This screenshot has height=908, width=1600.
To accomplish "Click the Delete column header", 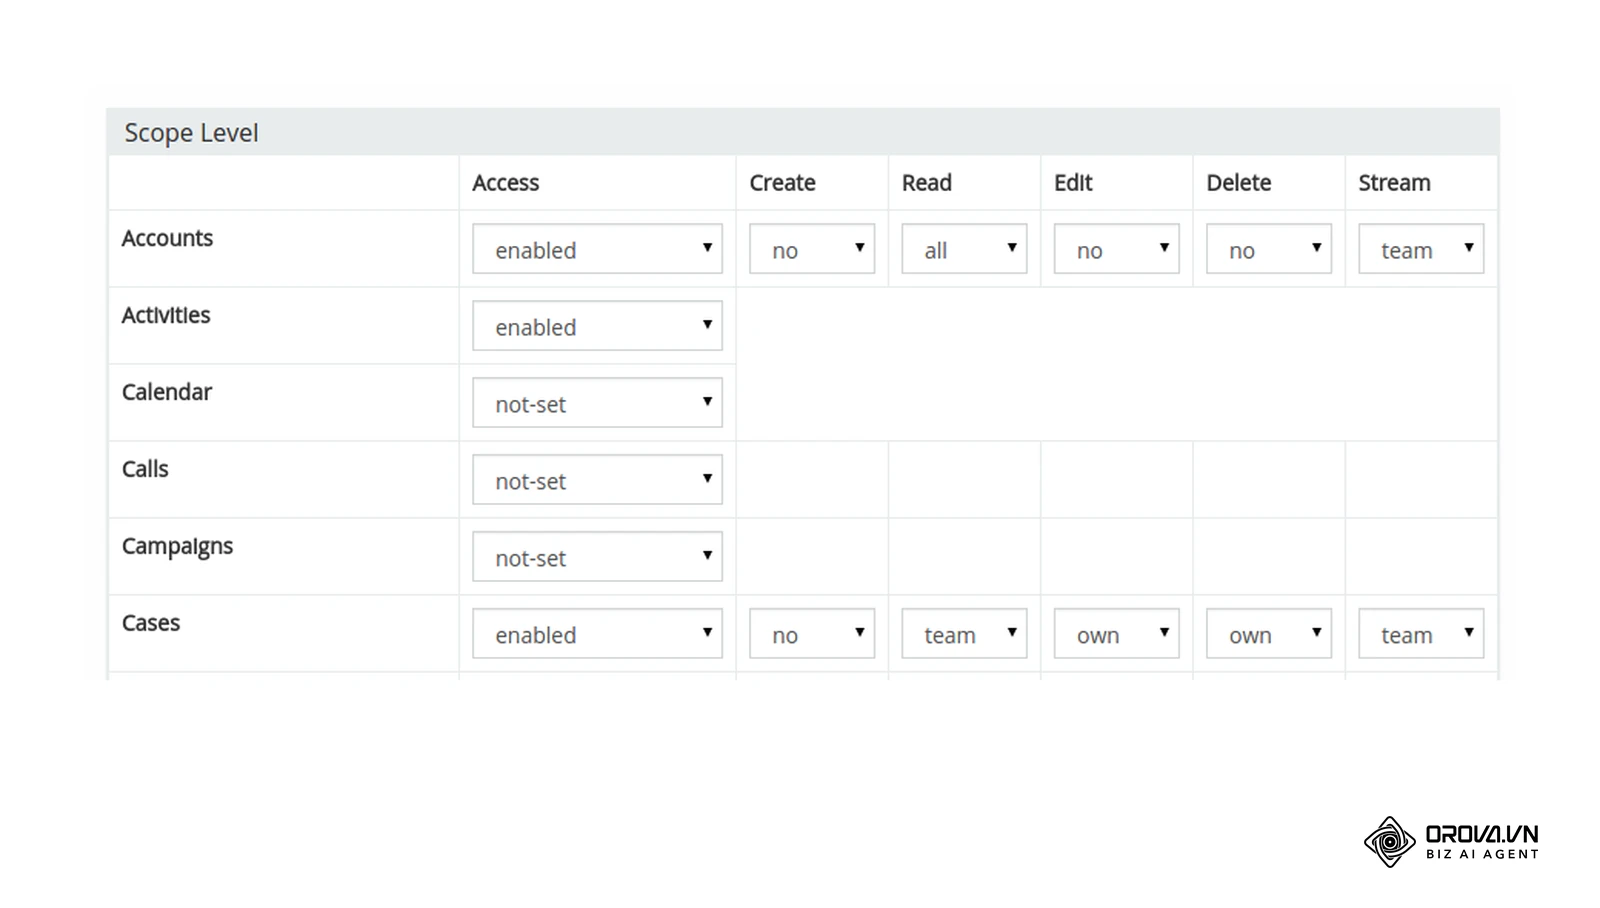I will (x=1239, y=183).
